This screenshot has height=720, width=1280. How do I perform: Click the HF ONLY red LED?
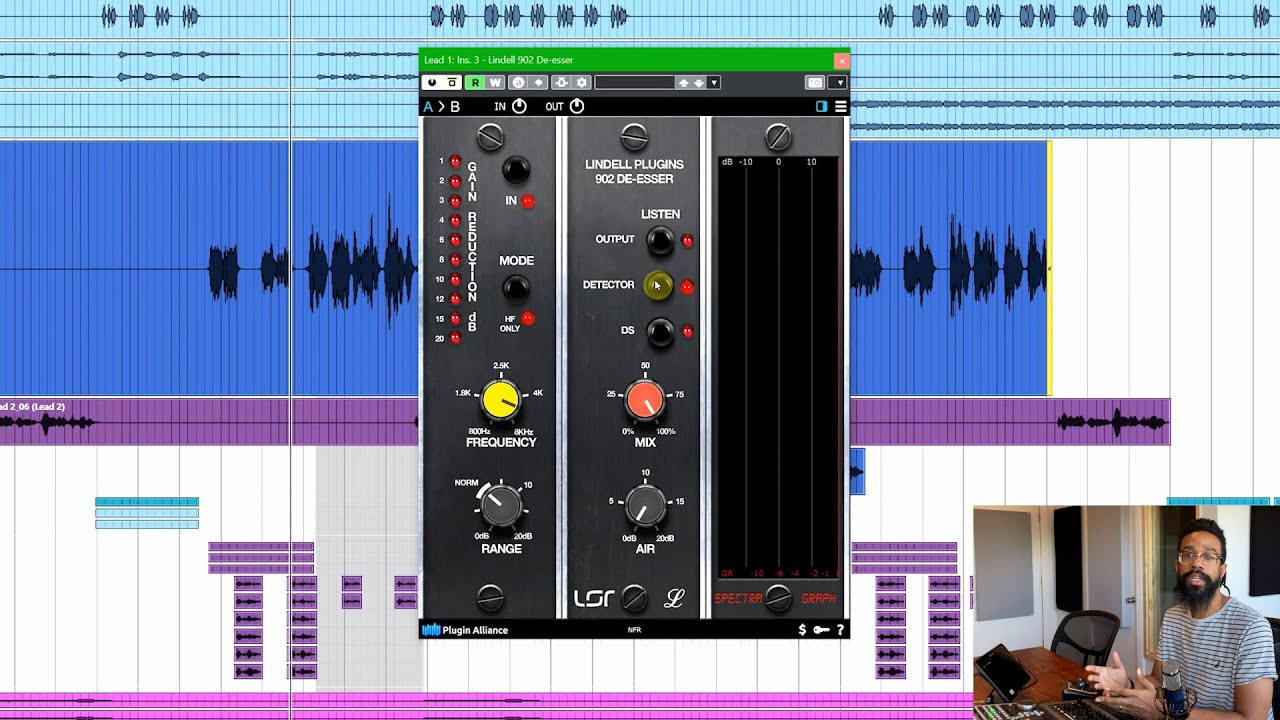pyautogui.click(x=528, y=319)
